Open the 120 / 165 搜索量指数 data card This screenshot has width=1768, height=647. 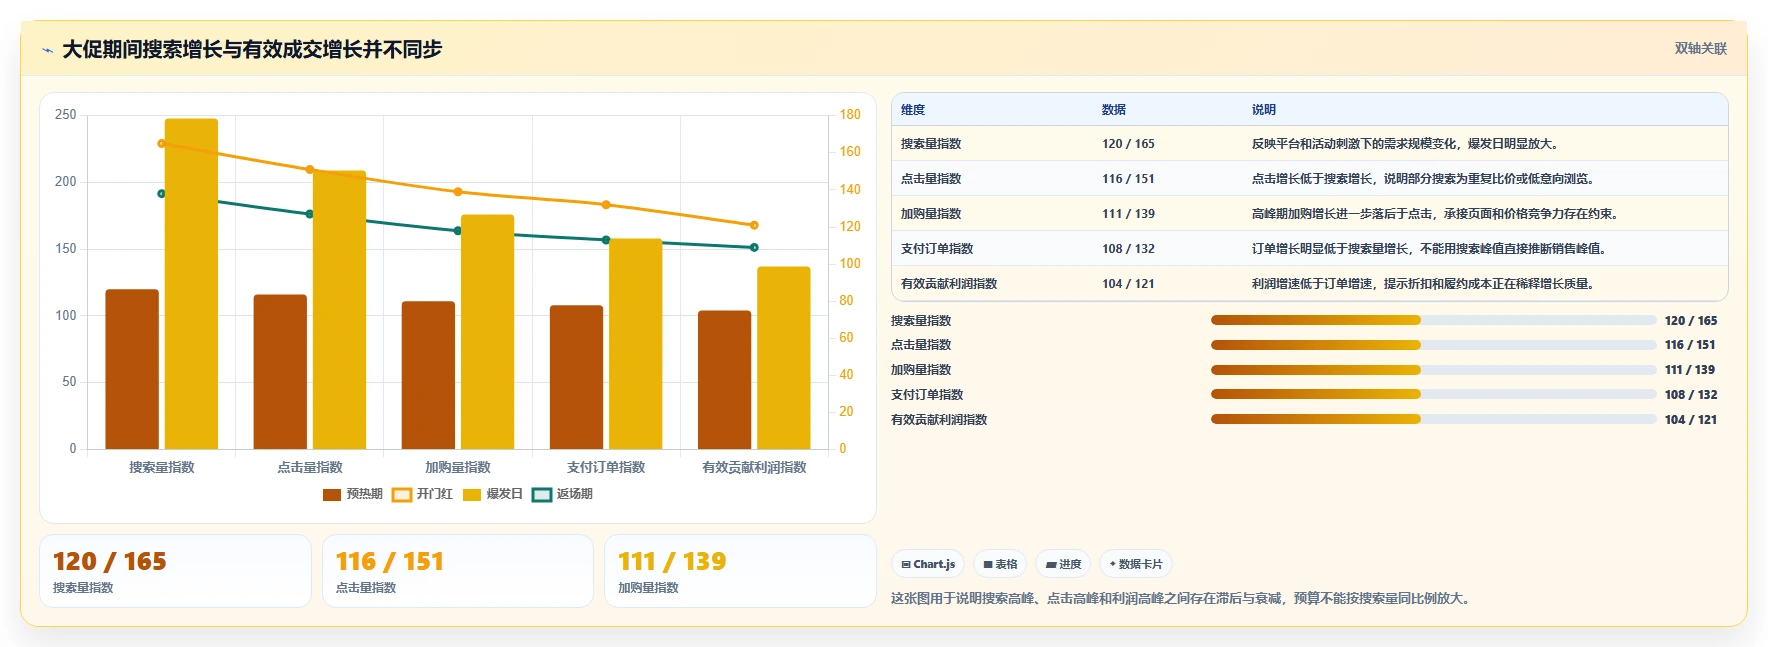[175, 571]
